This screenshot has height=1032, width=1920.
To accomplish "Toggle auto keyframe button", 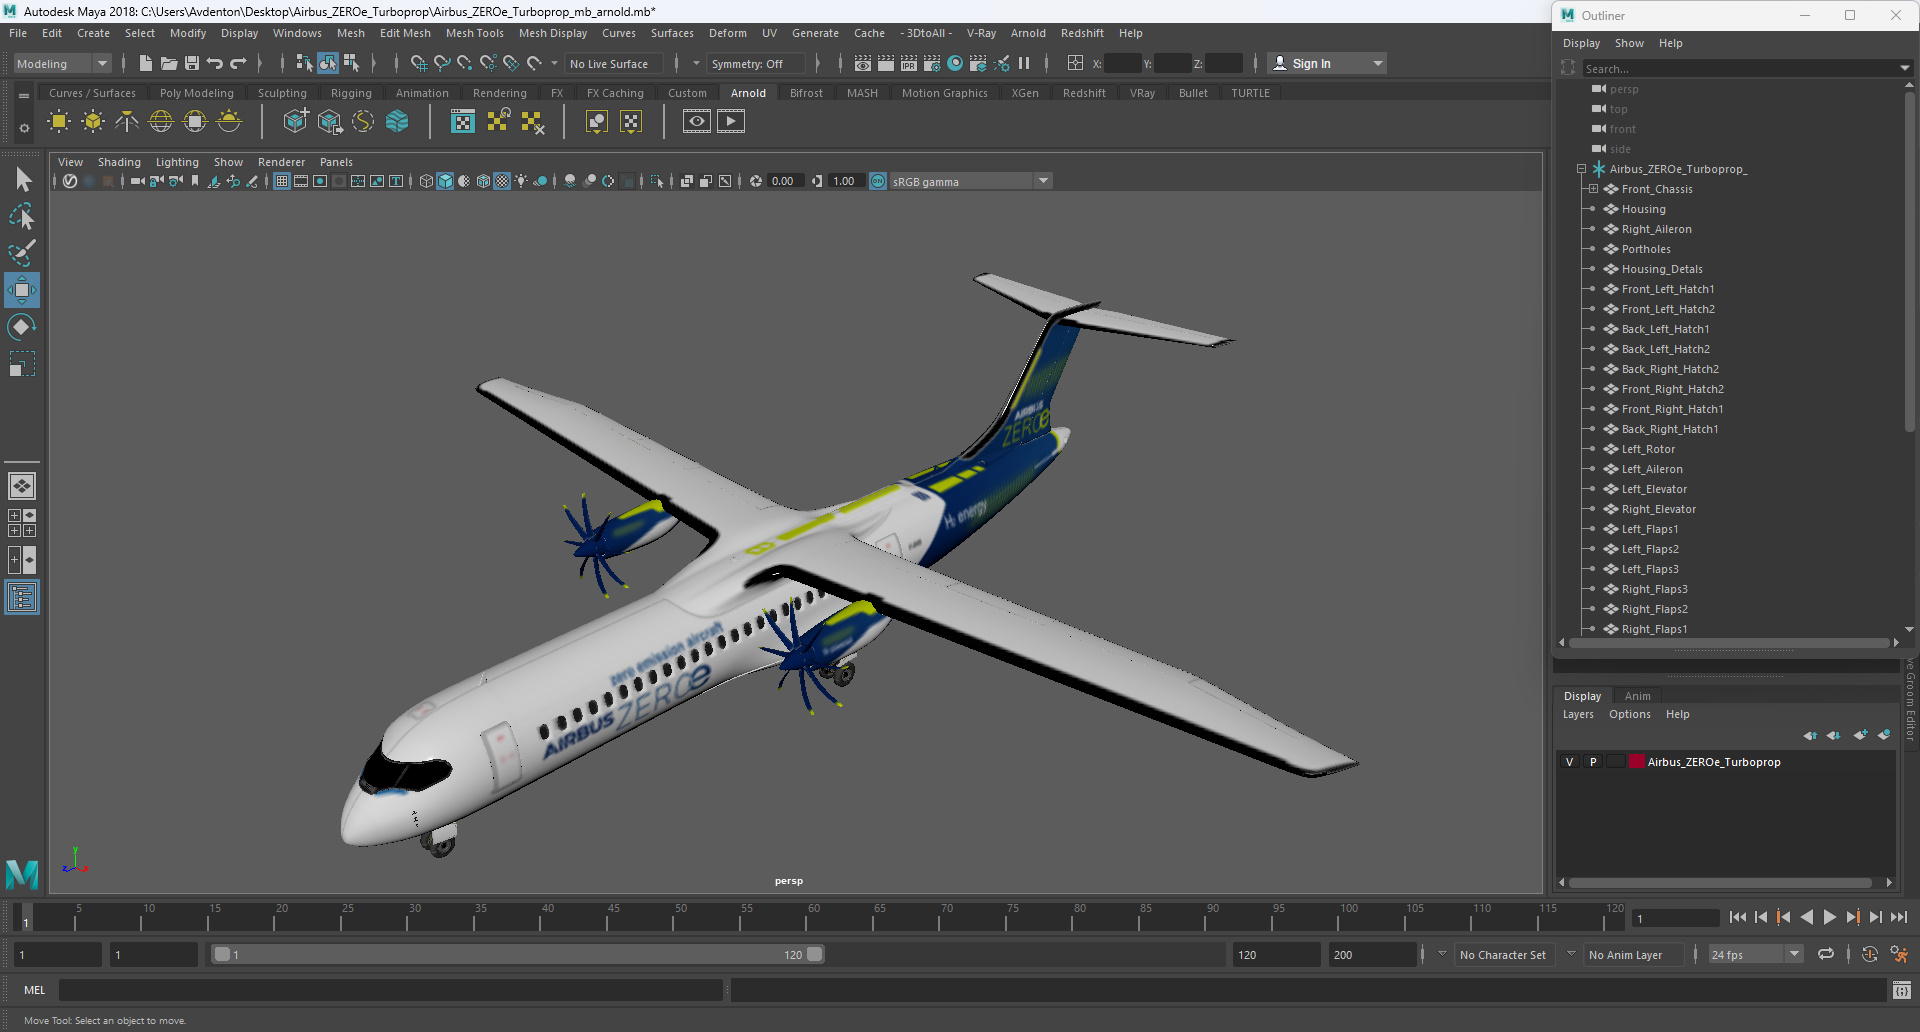I will point(1869,954).
